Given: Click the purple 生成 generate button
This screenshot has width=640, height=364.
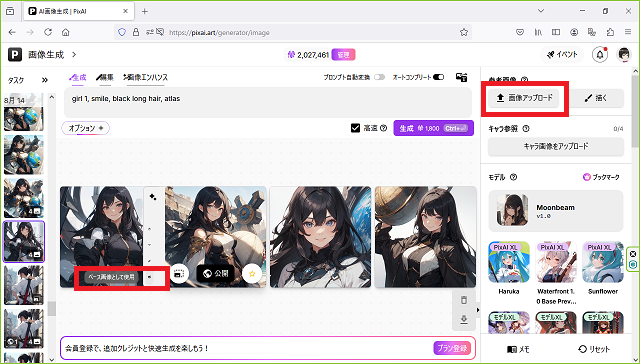Looking at the screenshot, I should pyautogui.click(x=433, y=128).
